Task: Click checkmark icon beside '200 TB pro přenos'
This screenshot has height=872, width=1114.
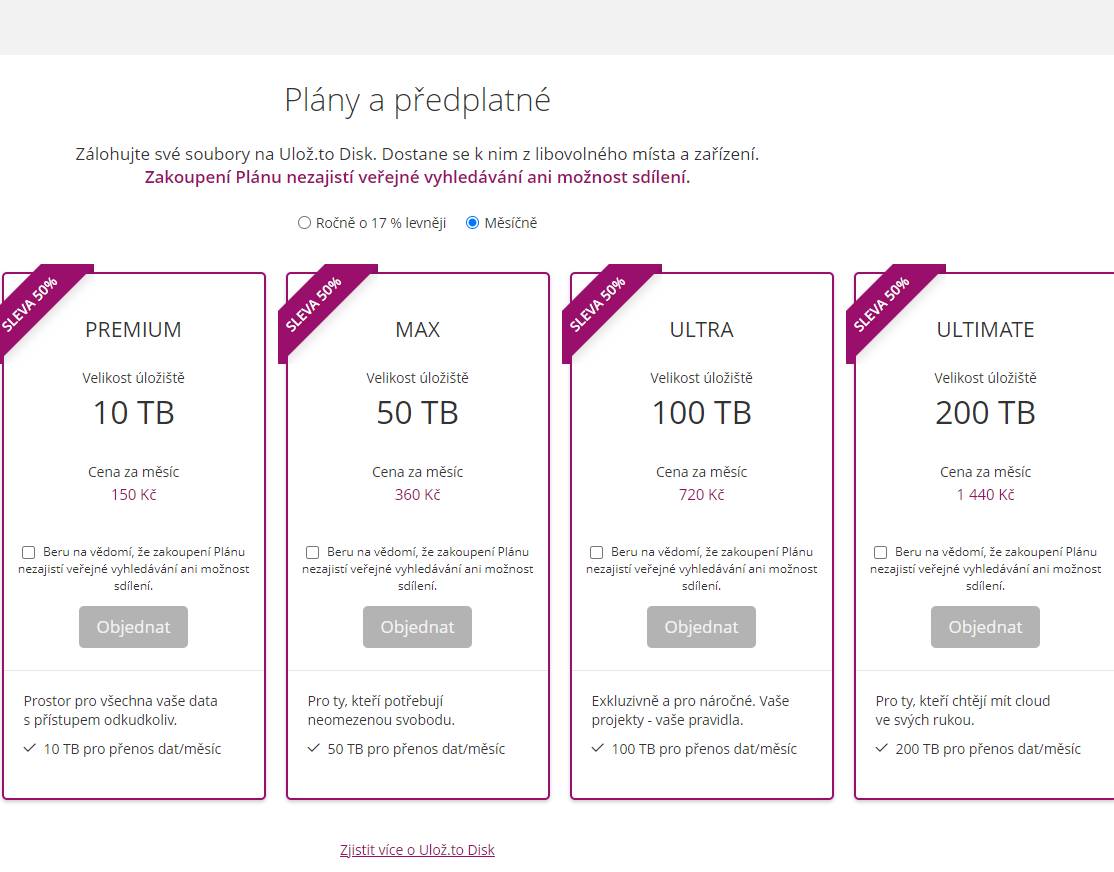Action: click(x=882, y=748)
